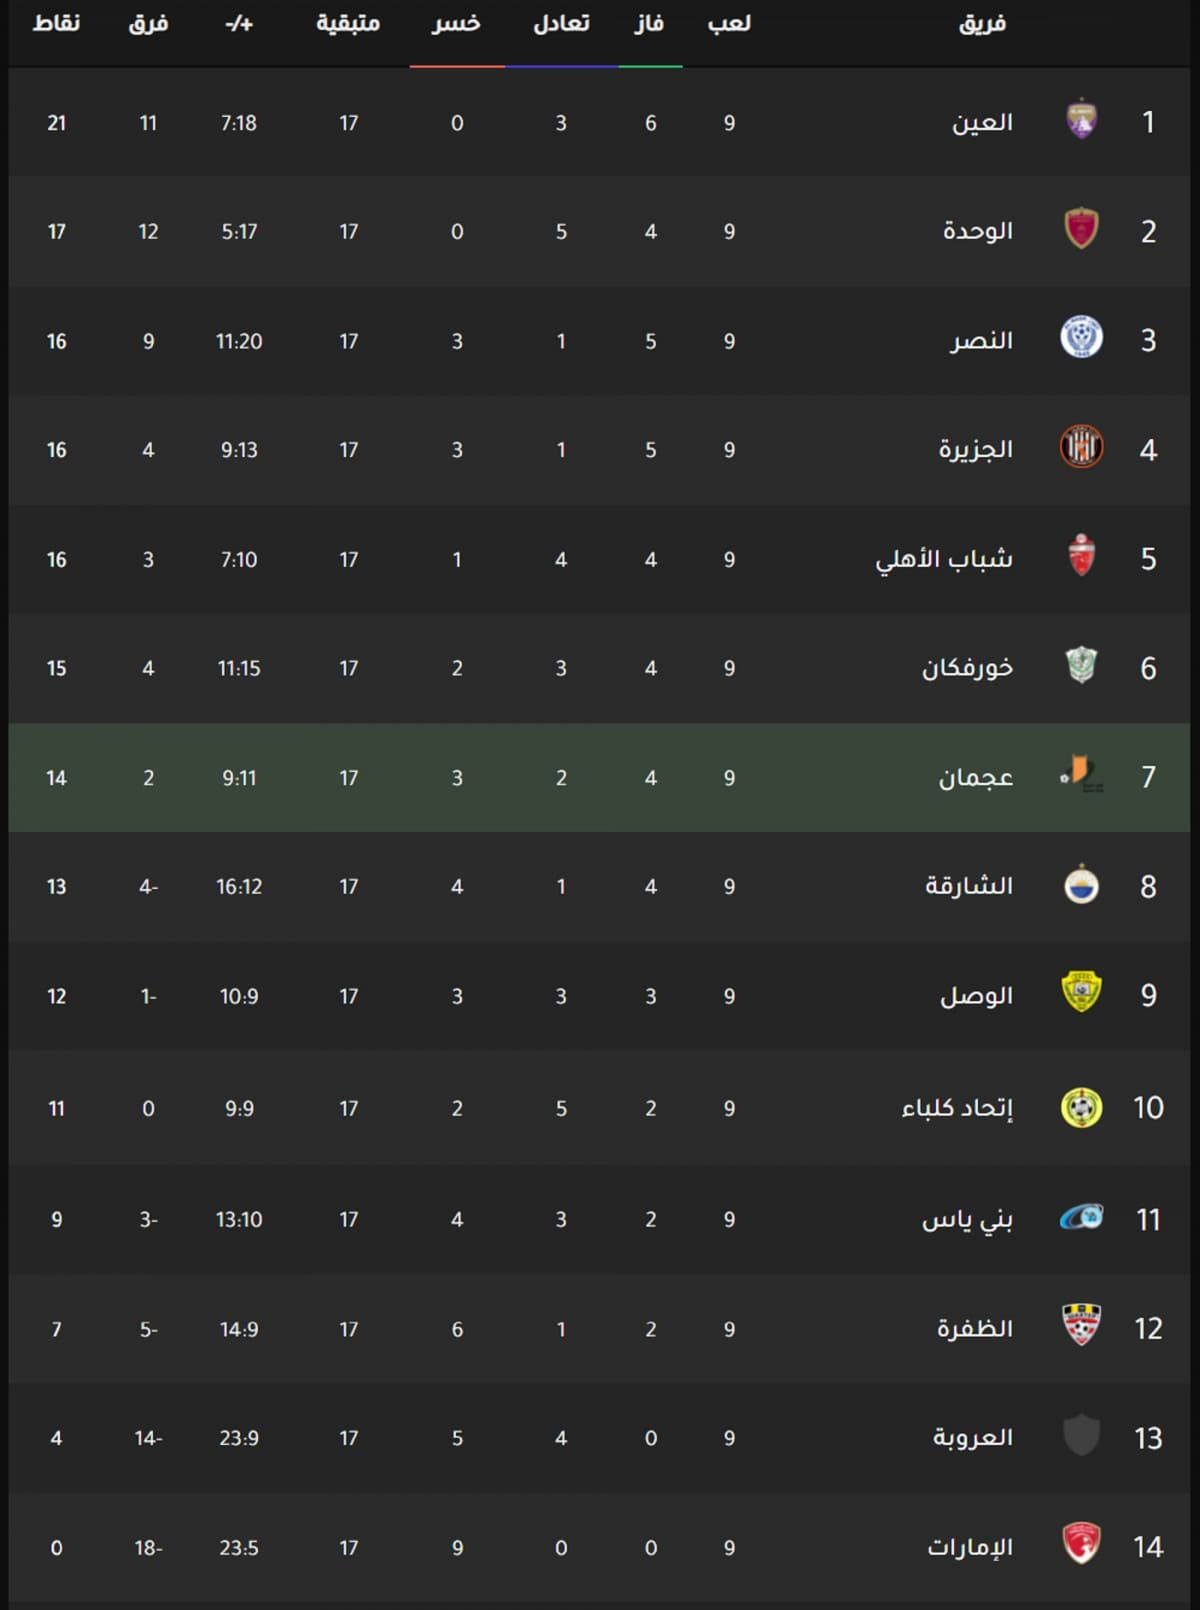The image size is (1200, 1610).
Task: Click the خورفكان green shield icon
Action: [x=1081, y=664]
